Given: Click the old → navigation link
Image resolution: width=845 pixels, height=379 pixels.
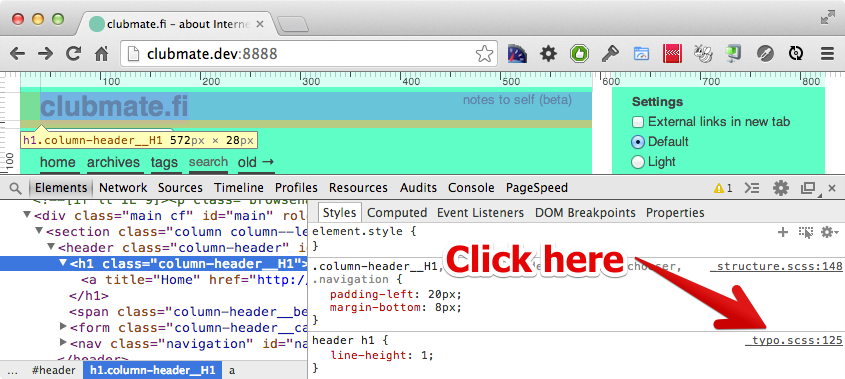Looking at the screenshot, I should pos(256,162).
